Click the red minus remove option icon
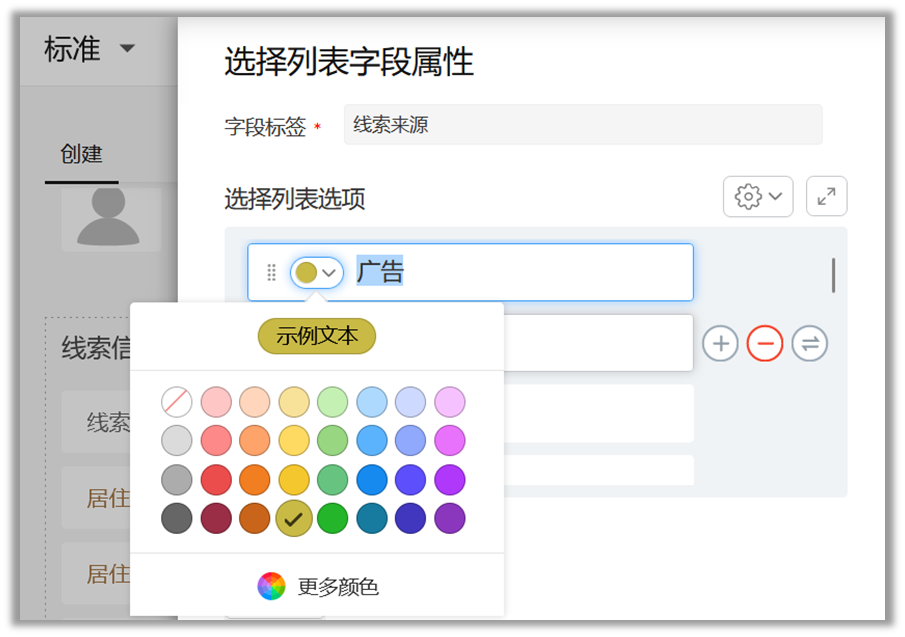This screenshot has height=637, width=905. (765, 344)
